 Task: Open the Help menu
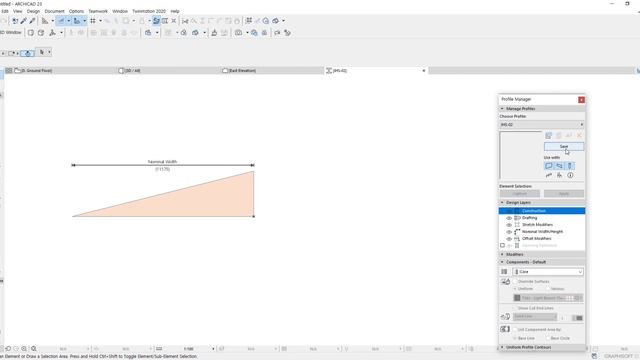click(x=175, y=11)
